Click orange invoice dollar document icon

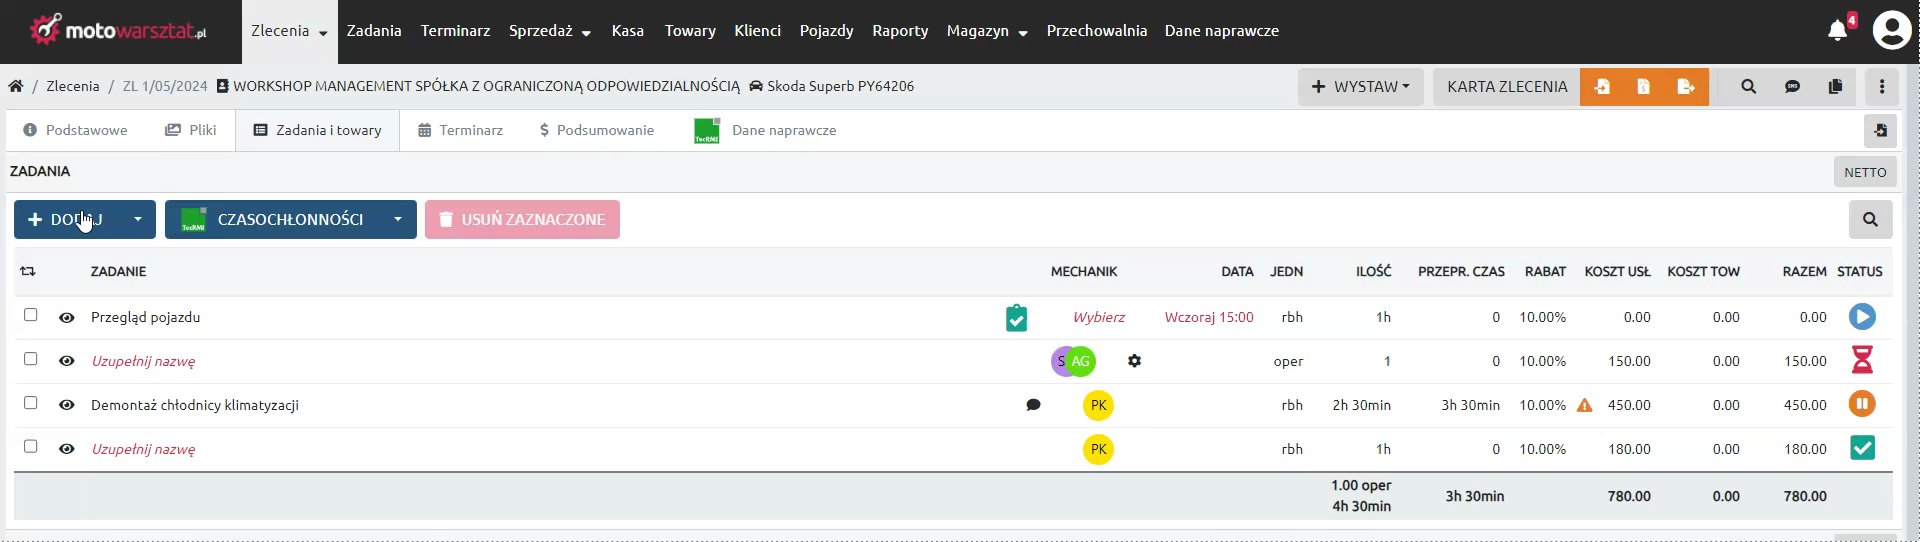point(1643,87)
